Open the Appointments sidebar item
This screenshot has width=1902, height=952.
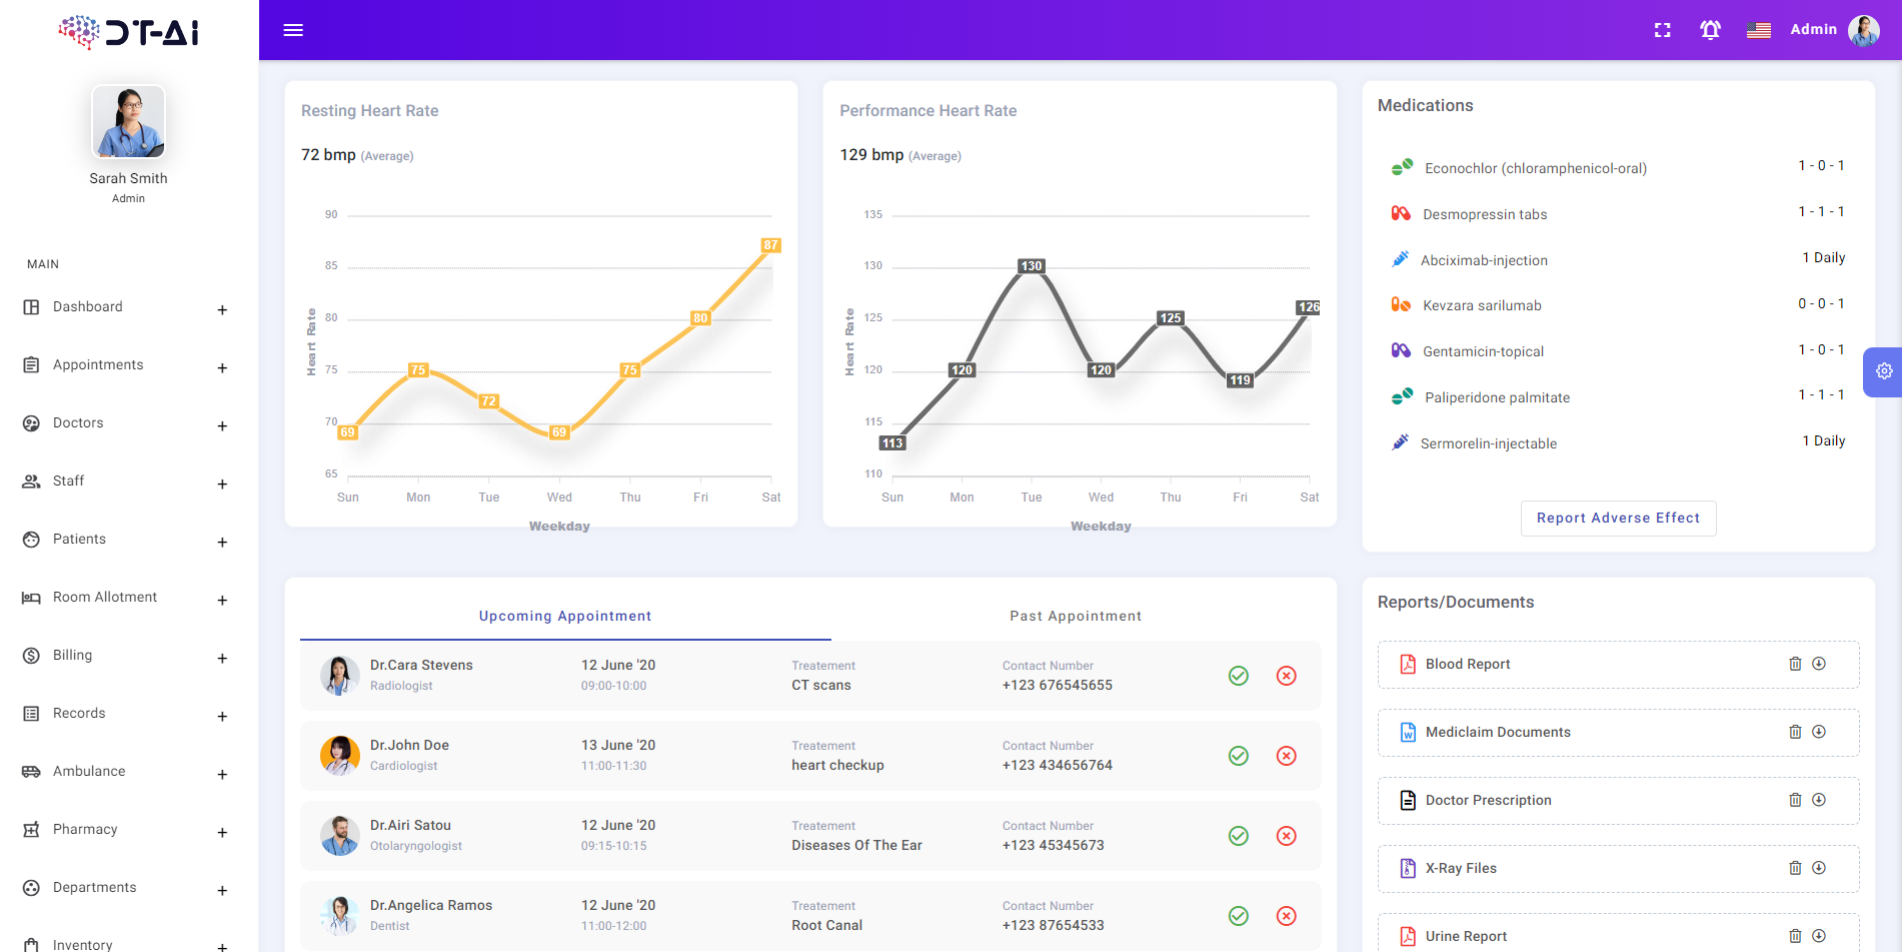[x=98, y=365]
